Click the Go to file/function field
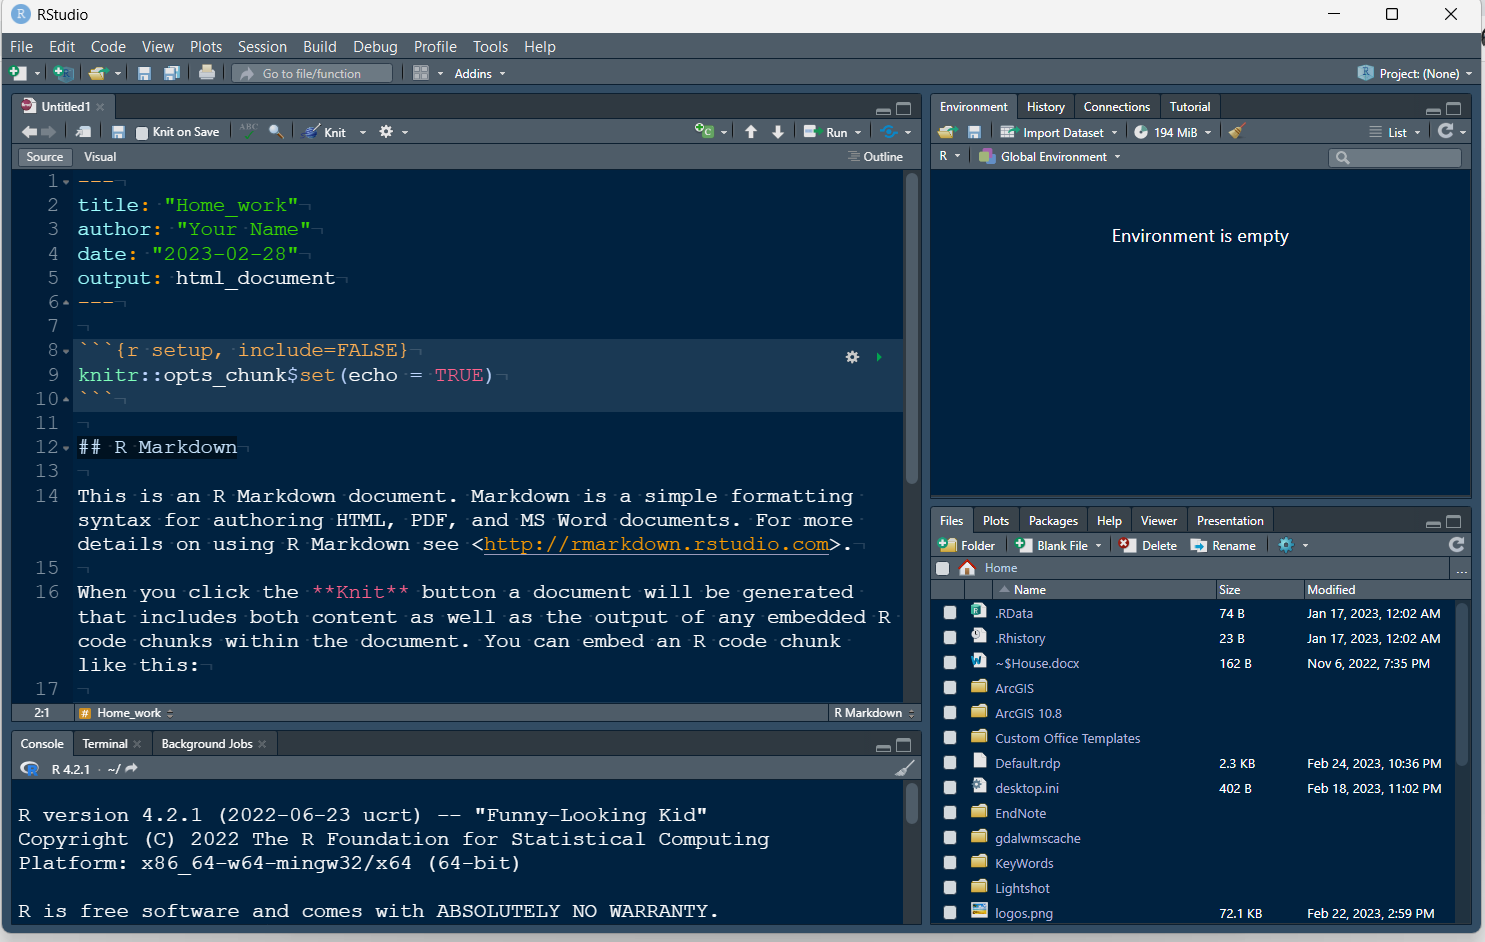This screenshot has height=942, width=1485. (x=313, y=73)
